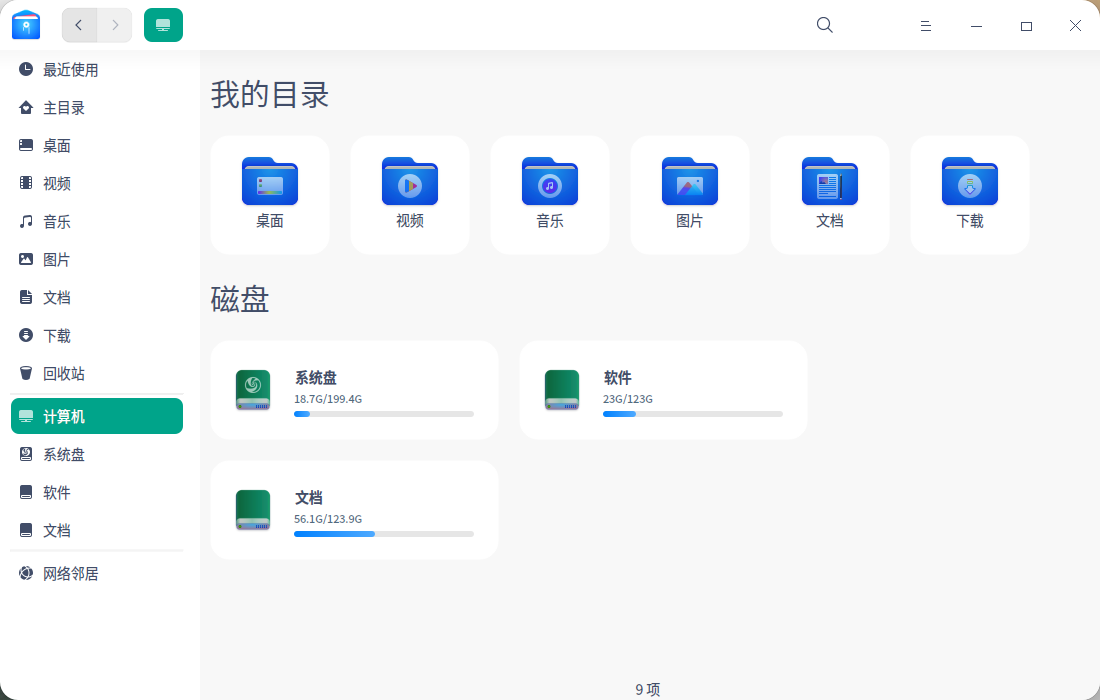
Task: Minimize the file manager window
Action: (x=976, y=26)
